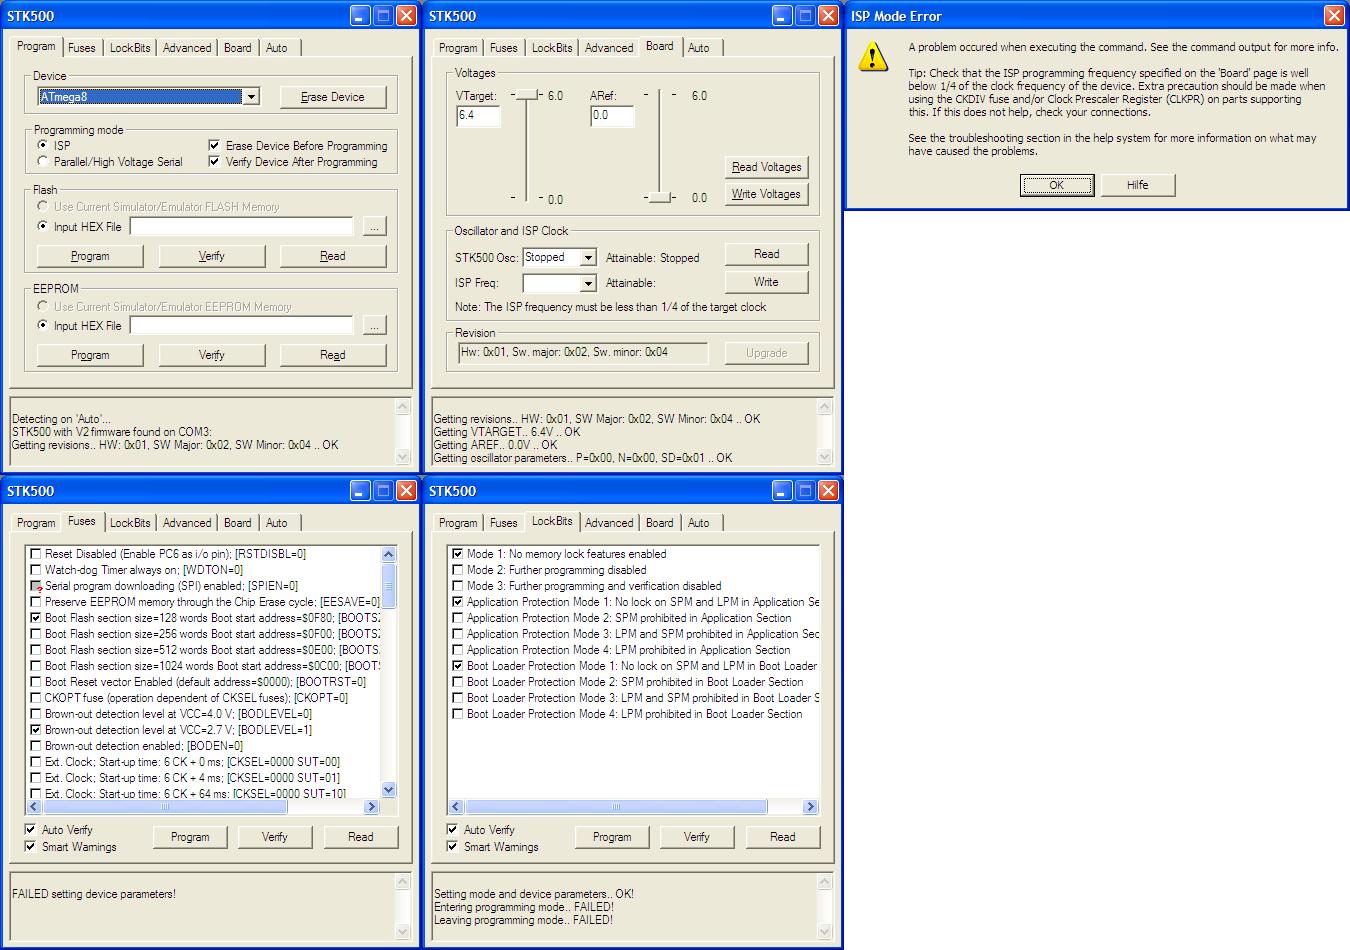Screen dimensions: 1350x950
Task: Click Flash section Read button
Action: click(333, 256)
